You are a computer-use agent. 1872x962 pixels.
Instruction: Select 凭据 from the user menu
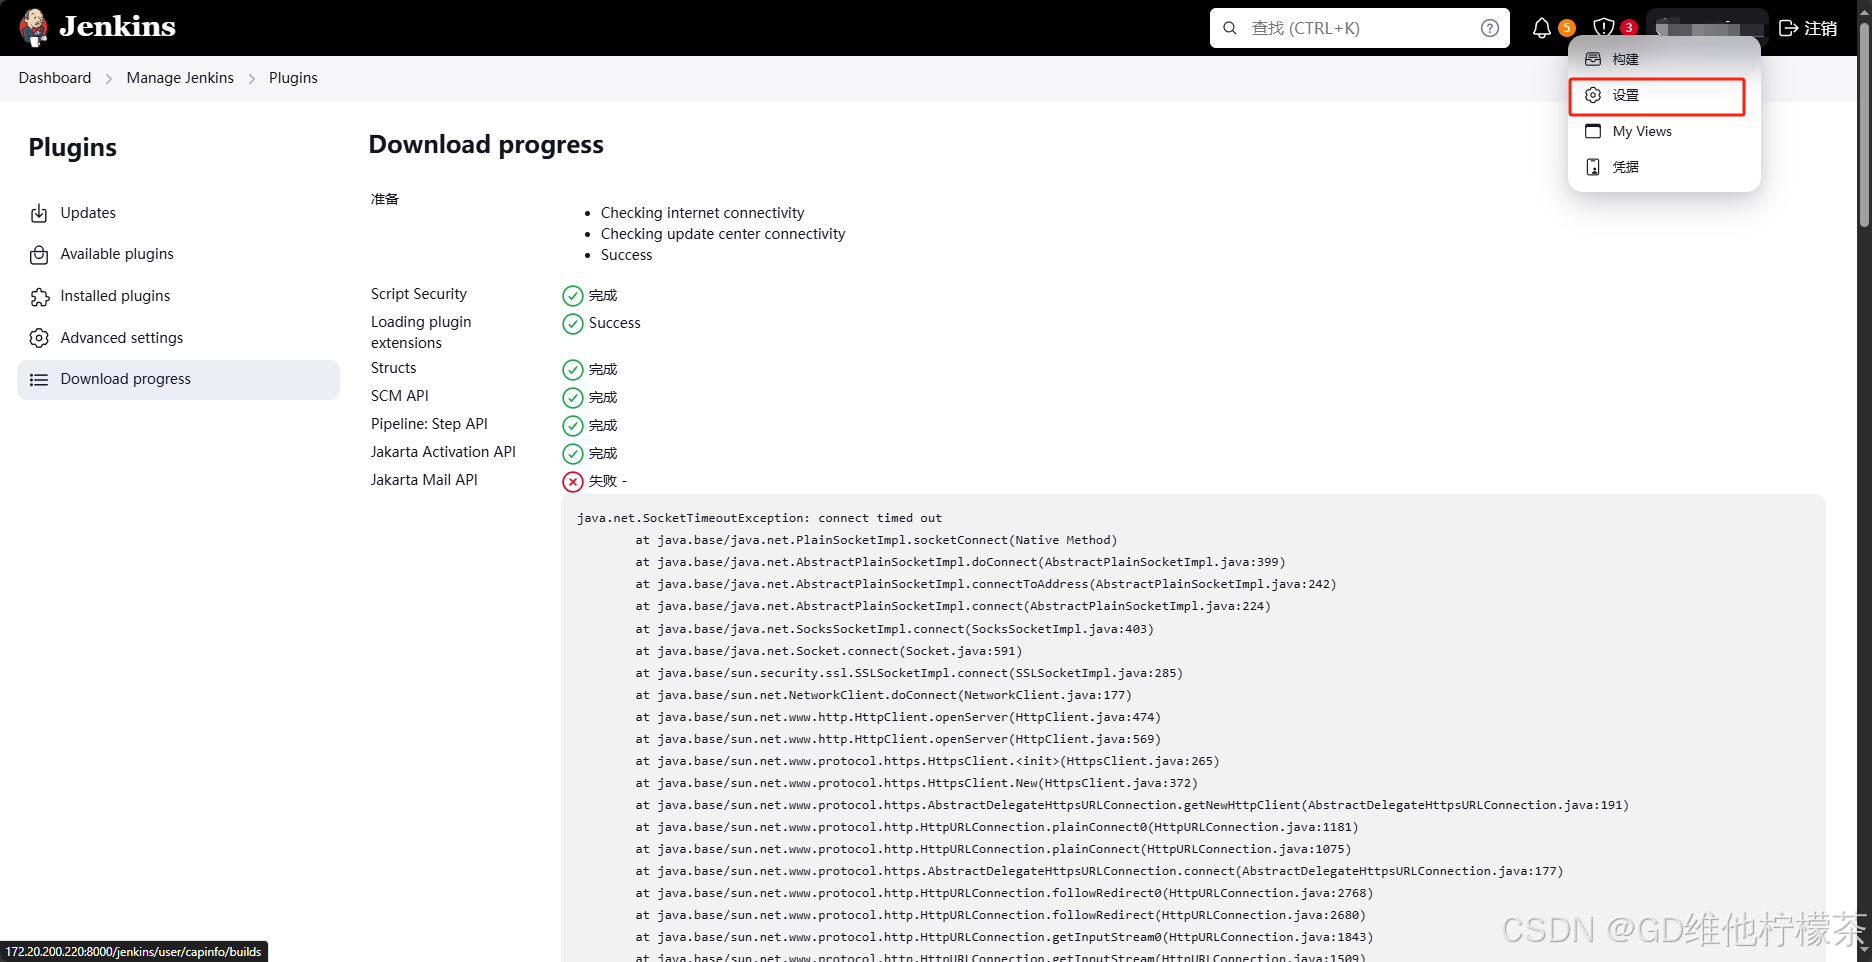pos(1664,167)
